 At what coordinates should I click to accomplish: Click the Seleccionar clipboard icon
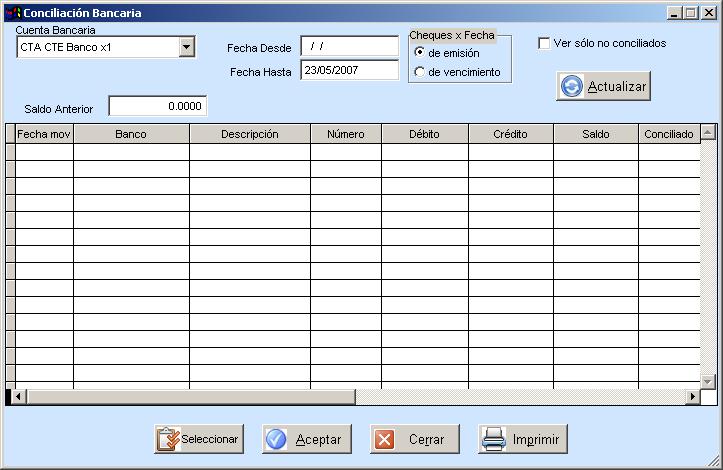click(x=167, y=439)
